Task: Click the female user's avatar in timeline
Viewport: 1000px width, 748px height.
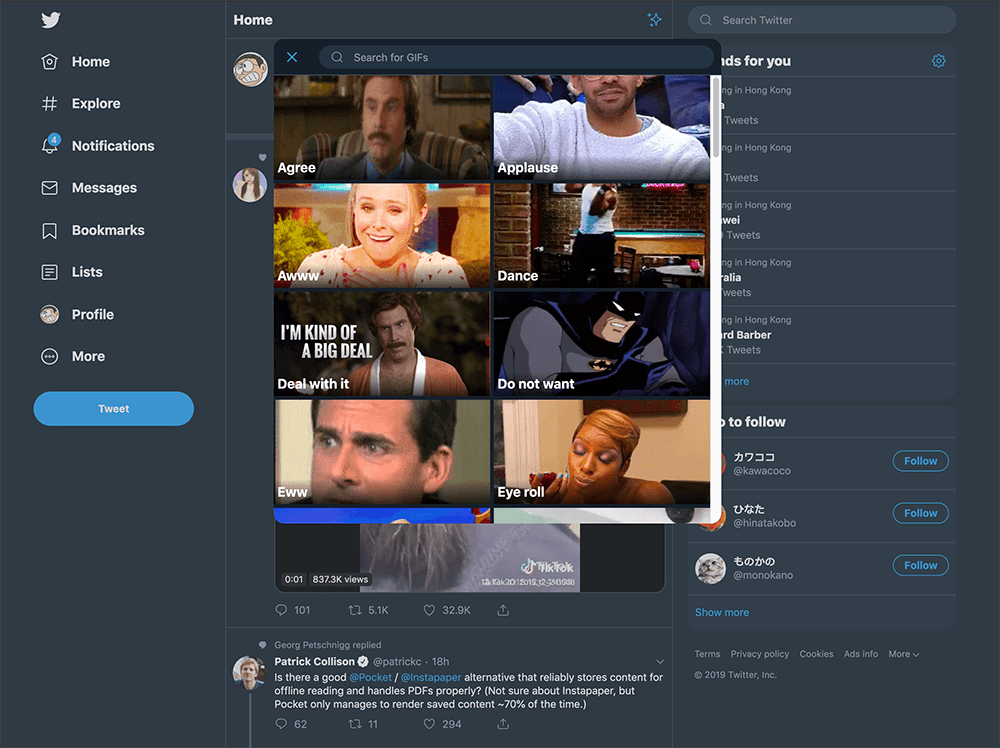Action: click(250, 185)
